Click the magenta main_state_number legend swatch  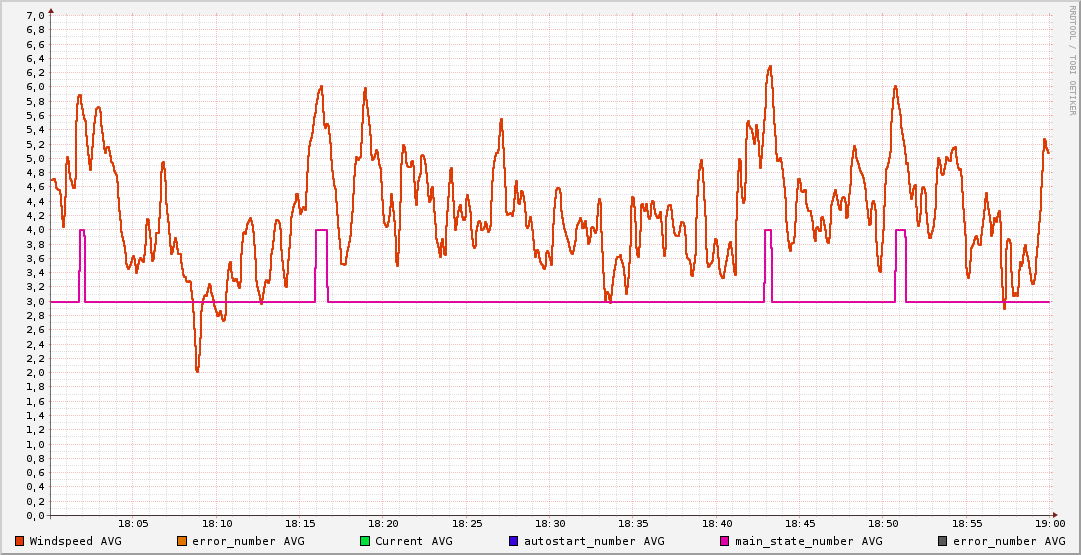(725, 541)
